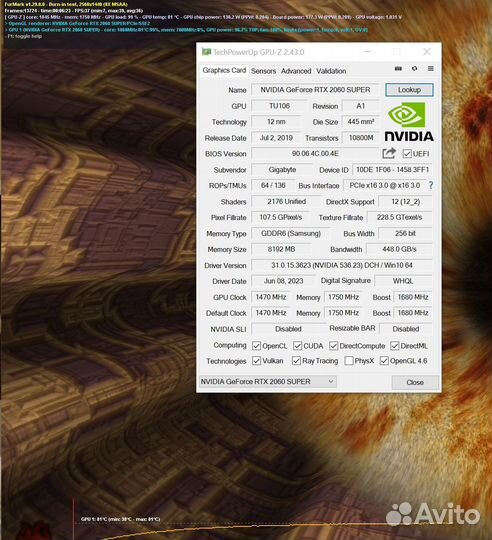Click the GPU Clock row Boost 1680 MHz field
The width and height of the screenshot is (492, 540).
(413, 297)
